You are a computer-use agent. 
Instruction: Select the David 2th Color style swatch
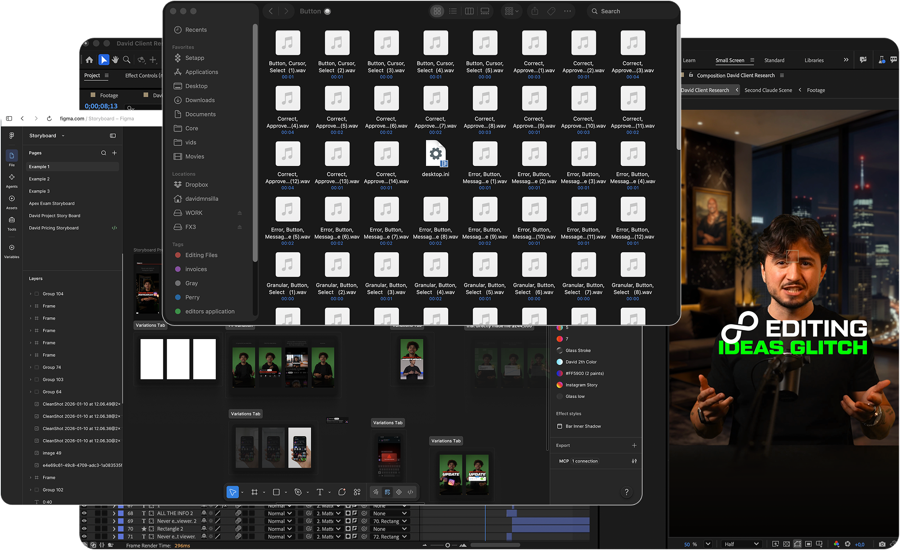coord(560,362)
